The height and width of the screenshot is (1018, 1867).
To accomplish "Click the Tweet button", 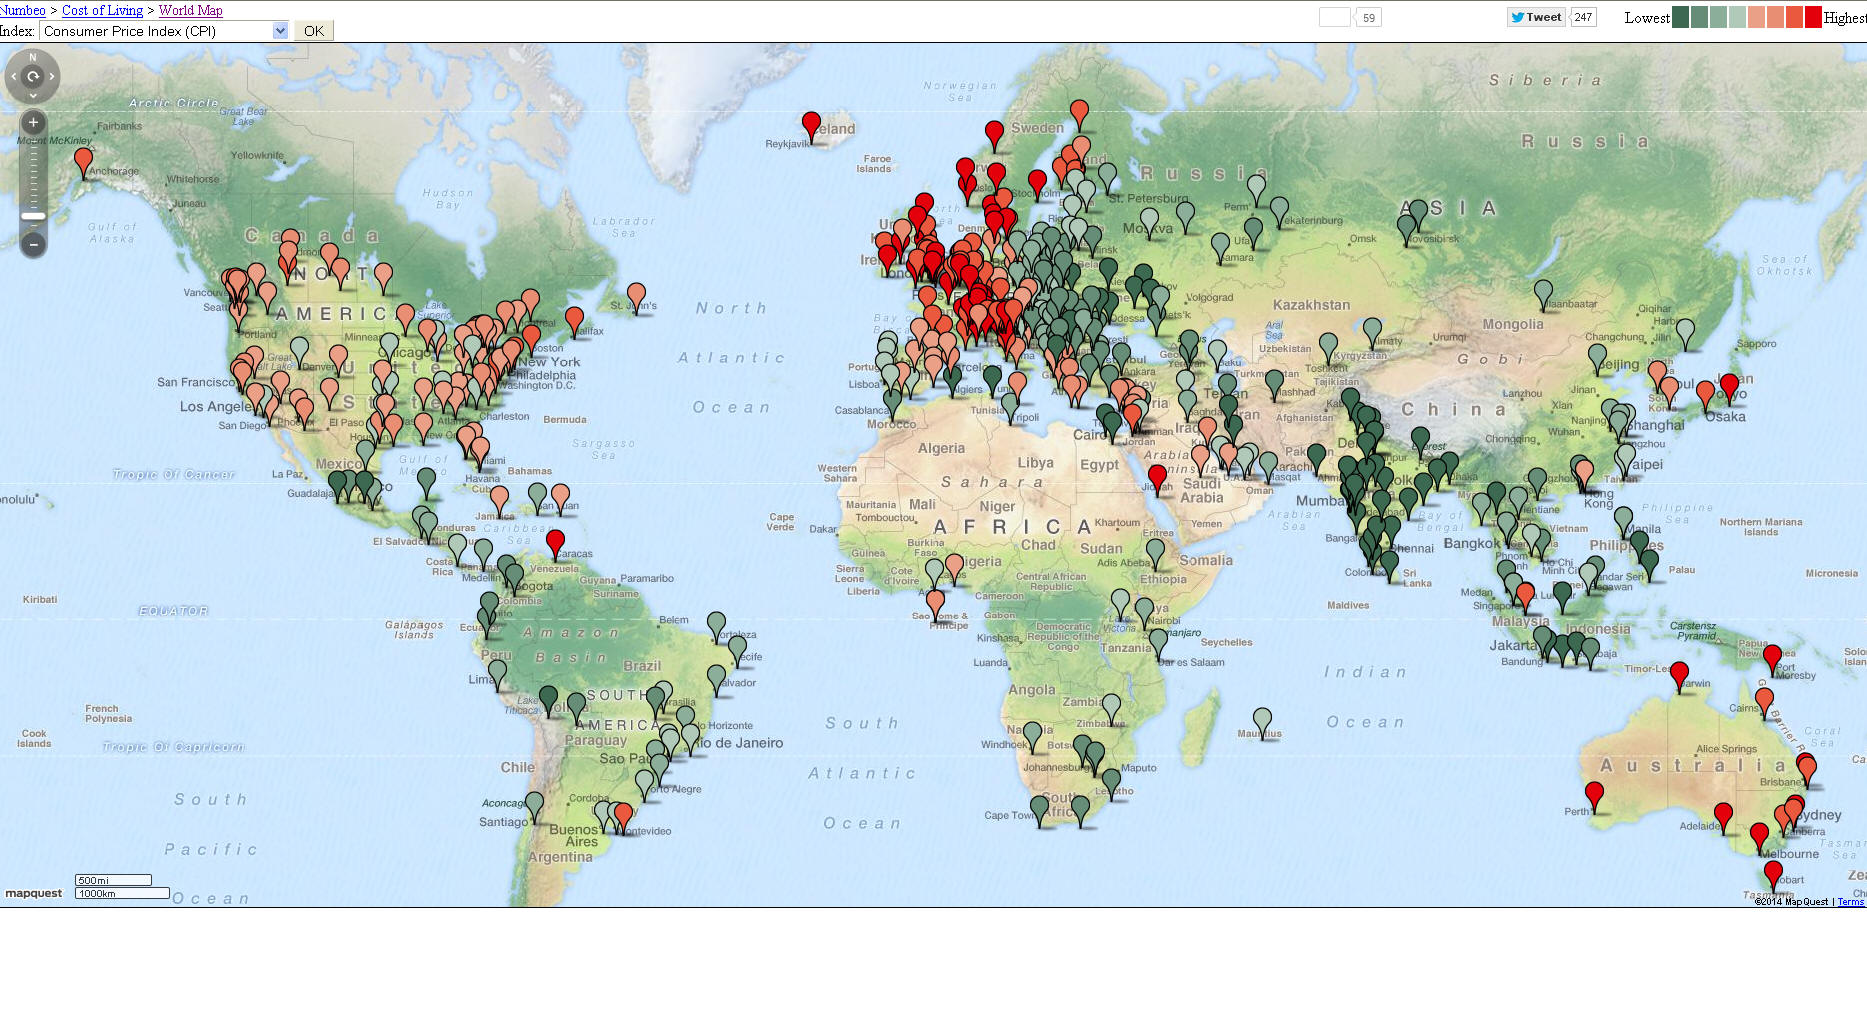I will (x=1536, y=17).
